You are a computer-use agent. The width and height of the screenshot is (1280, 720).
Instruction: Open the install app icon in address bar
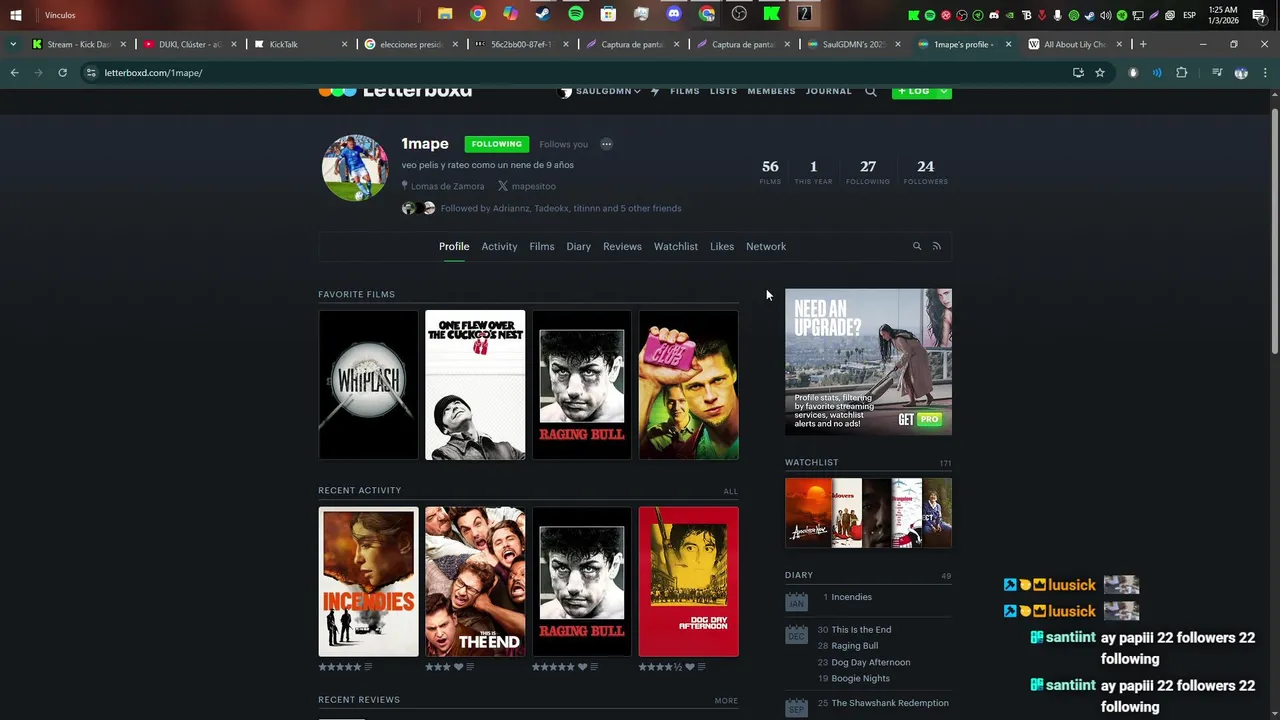point(1077,73)
